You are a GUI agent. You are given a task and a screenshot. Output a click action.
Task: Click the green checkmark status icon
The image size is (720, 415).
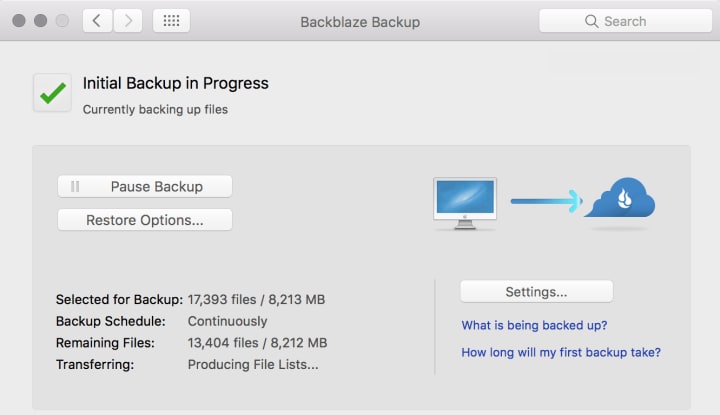coord(52,93)
